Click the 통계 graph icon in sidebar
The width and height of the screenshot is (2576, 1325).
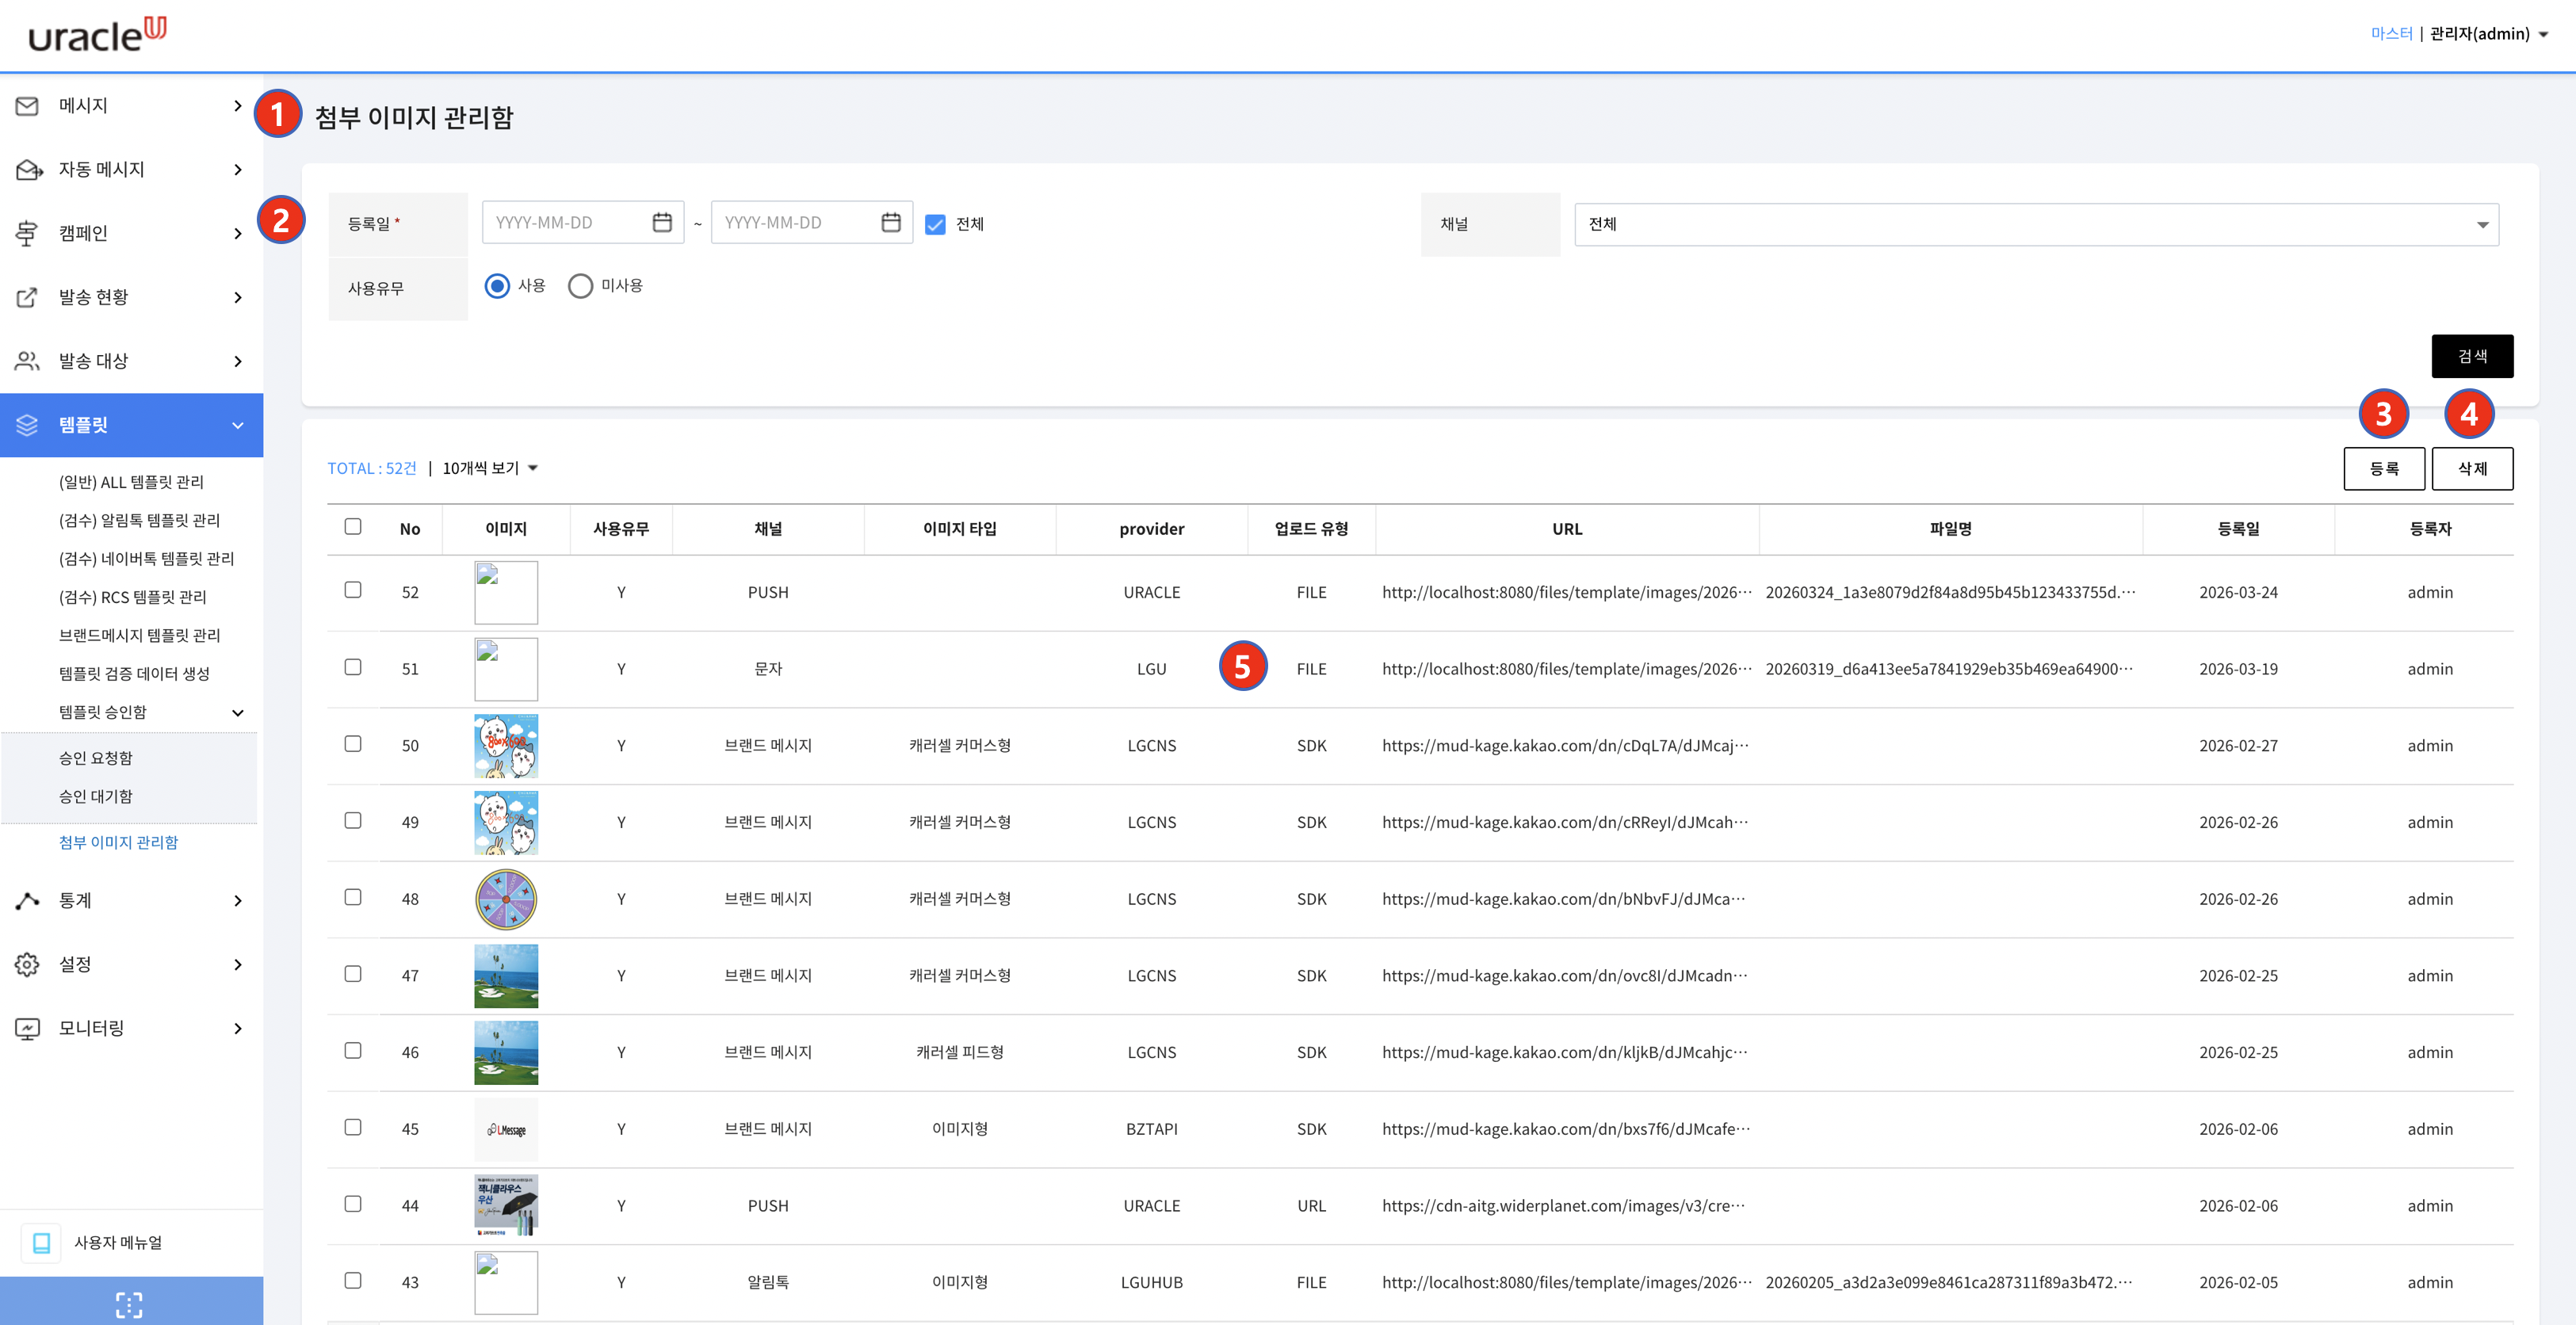tap(27, 901)
